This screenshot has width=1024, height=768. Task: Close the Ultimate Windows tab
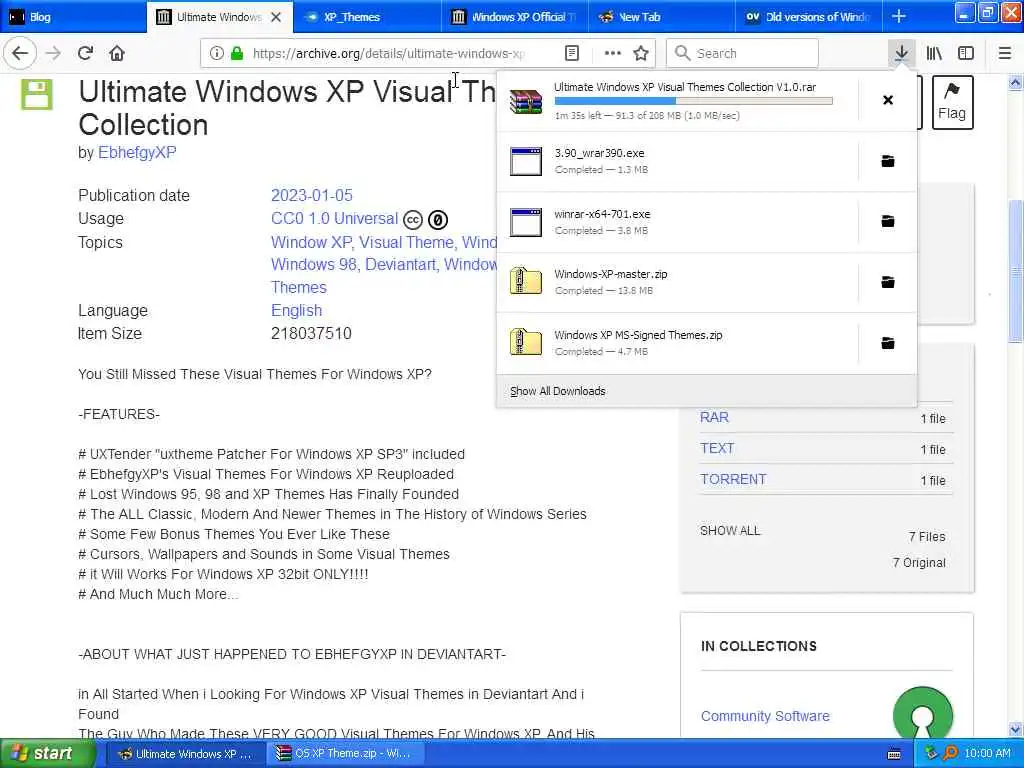click(x=276, y=17)
